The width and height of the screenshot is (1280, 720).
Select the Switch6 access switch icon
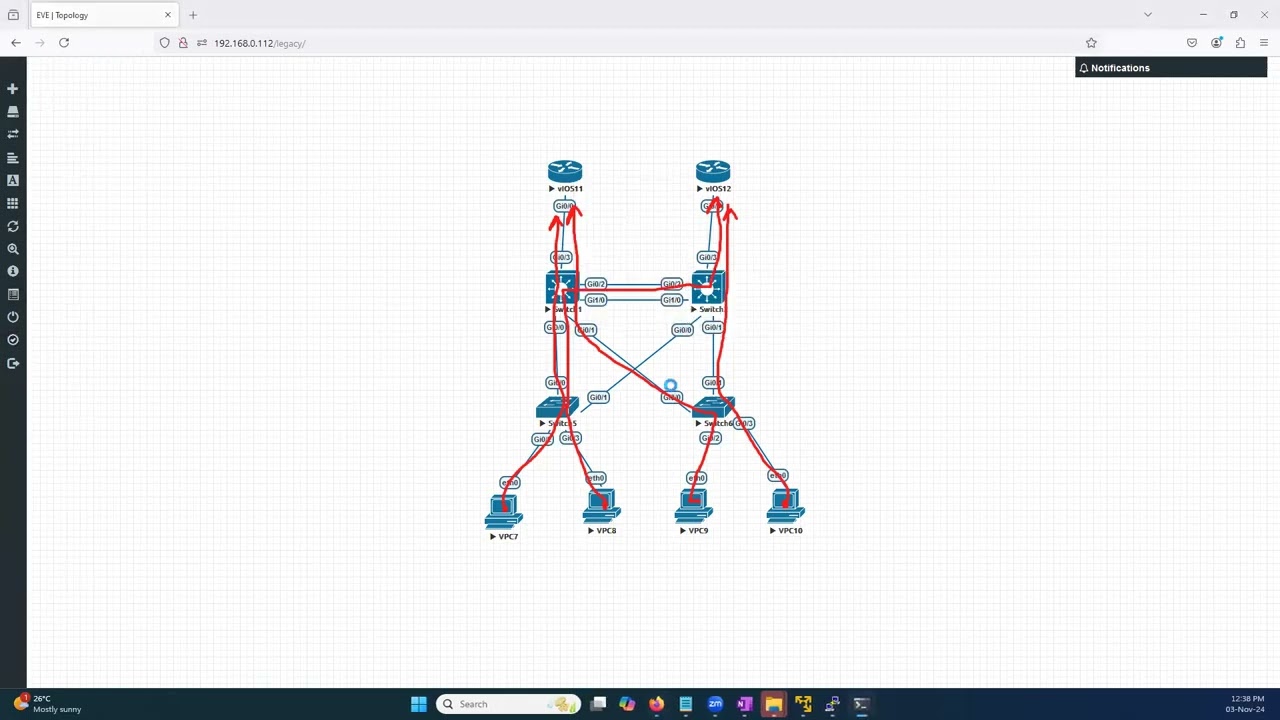point(713,408)
